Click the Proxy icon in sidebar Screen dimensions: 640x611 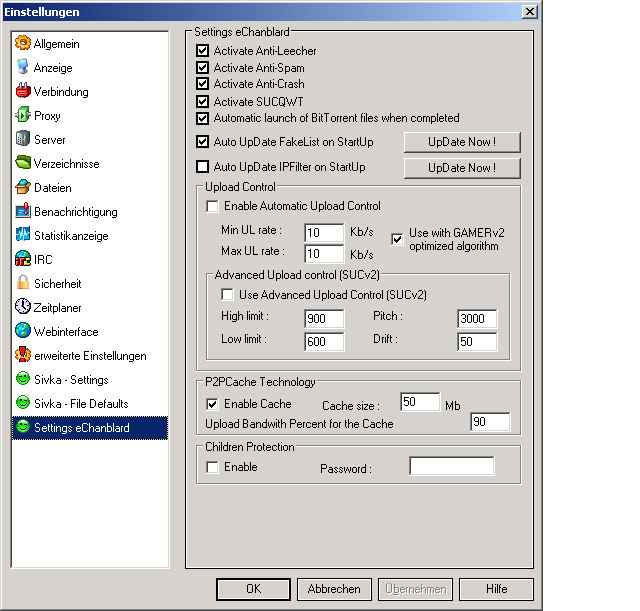coord(23,115)
